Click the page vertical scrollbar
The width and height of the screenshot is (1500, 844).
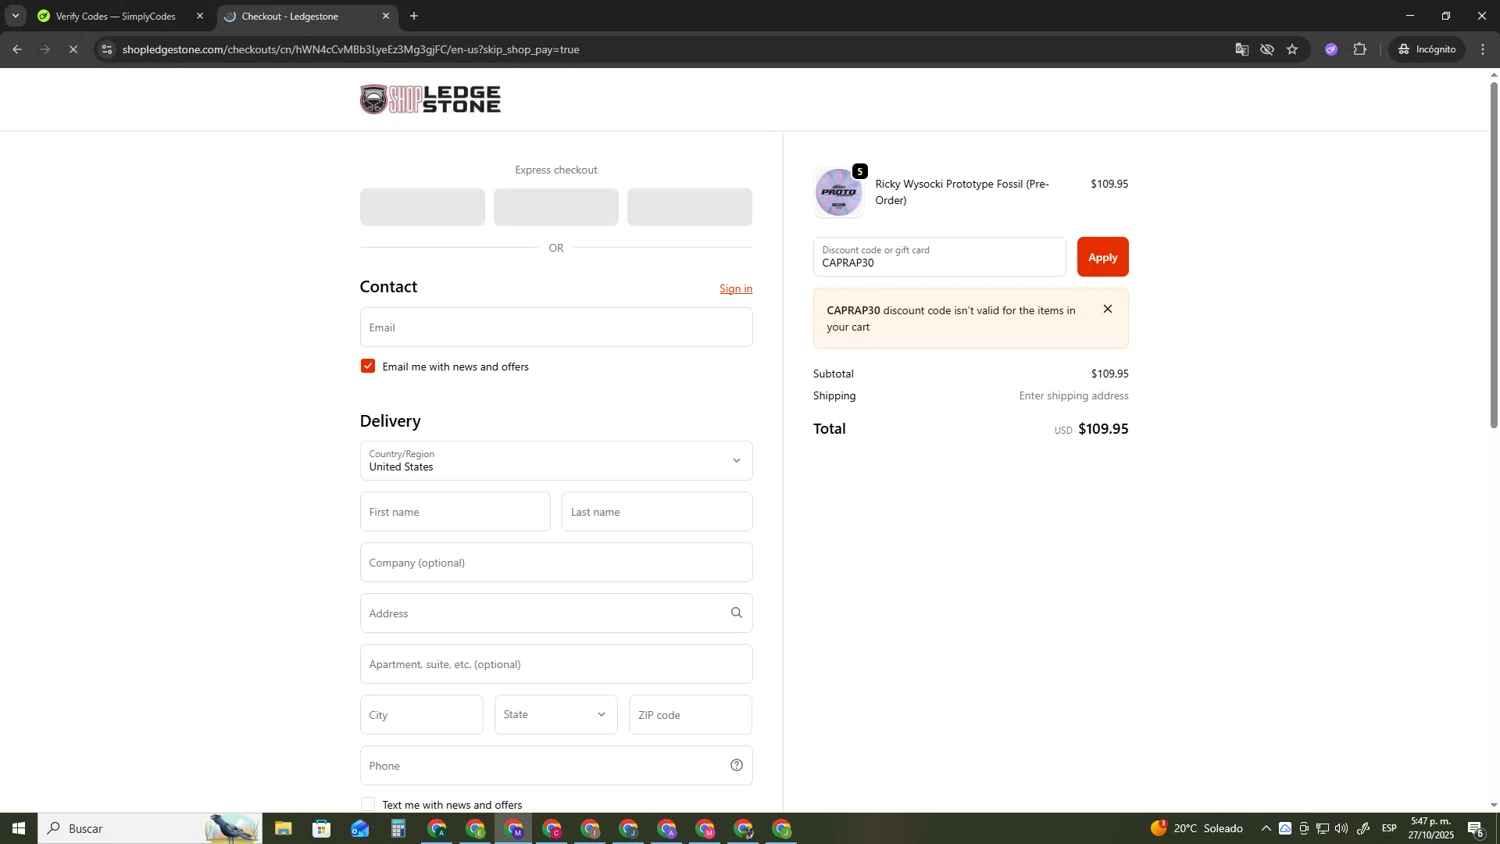pyautogui.click(x=1494, y=255)
